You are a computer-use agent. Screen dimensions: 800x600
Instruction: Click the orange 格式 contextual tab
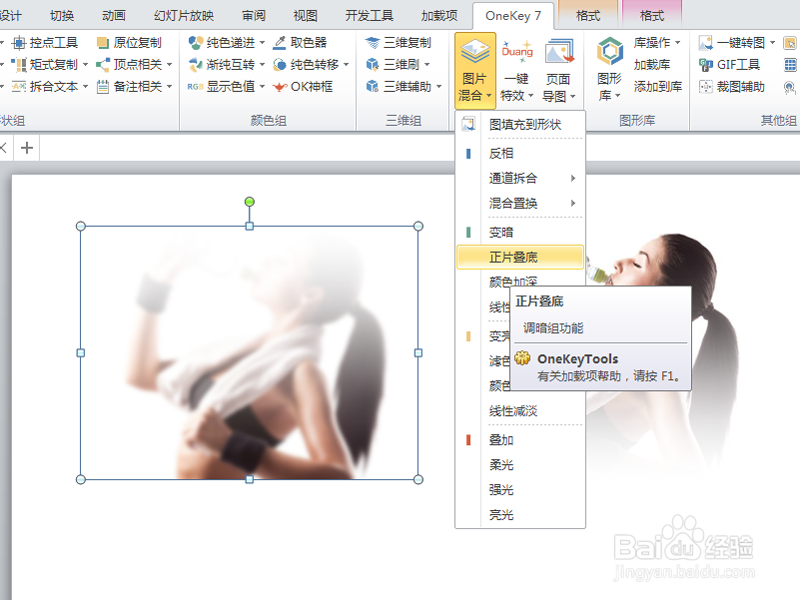588,16
